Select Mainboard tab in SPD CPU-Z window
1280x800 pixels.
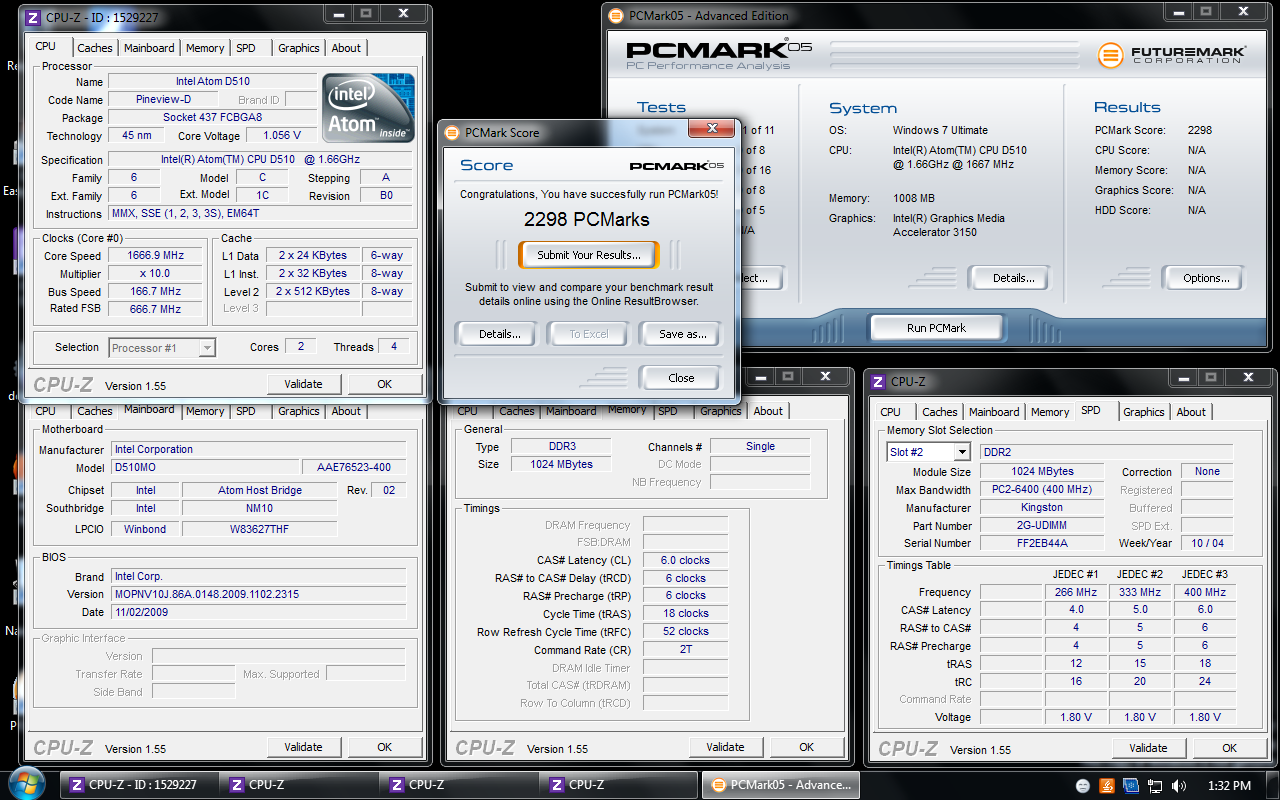(x=994, y=412)
